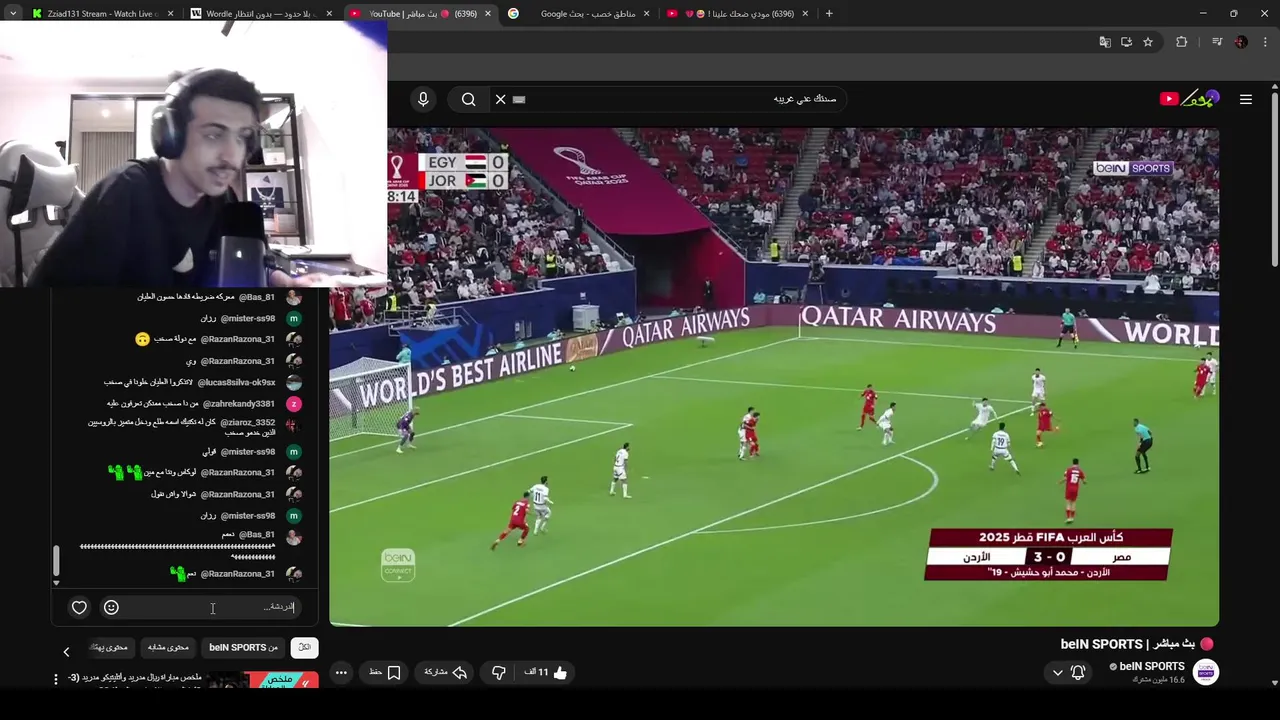Switch to the Wordle browser tab
The width and height of the screenshot is (1280, 720).
pos(261,14)
